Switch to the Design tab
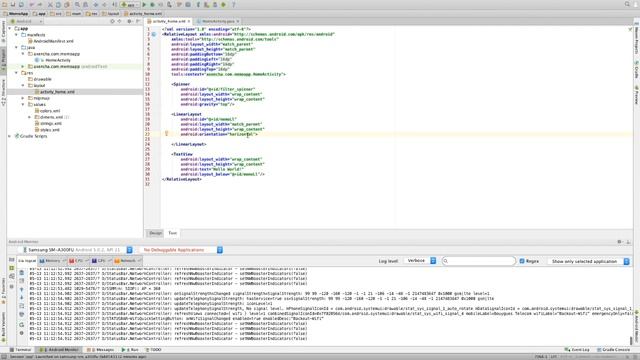The width and height of the screenshot is (640, 360). coord(155,233)
